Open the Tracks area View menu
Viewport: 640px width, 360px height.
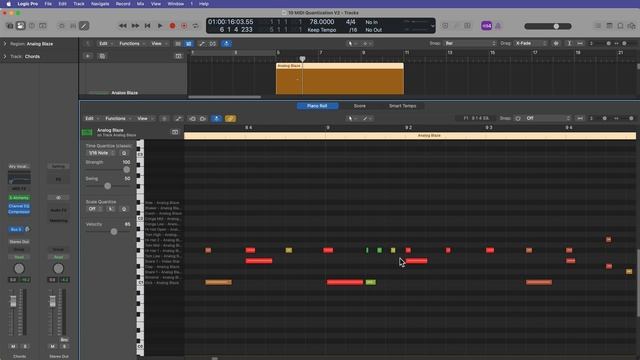point(158,43)
